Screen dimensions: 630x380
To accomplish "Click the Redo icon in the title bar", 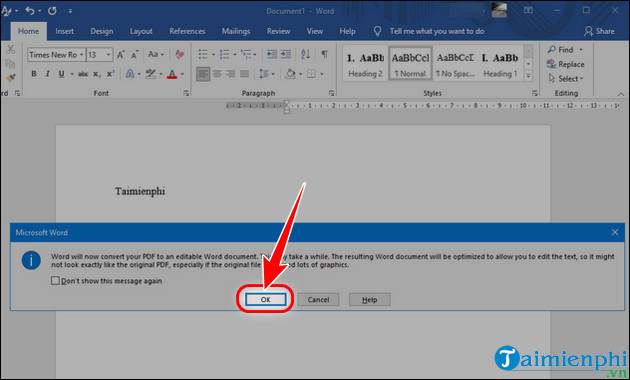I will 52,11.
